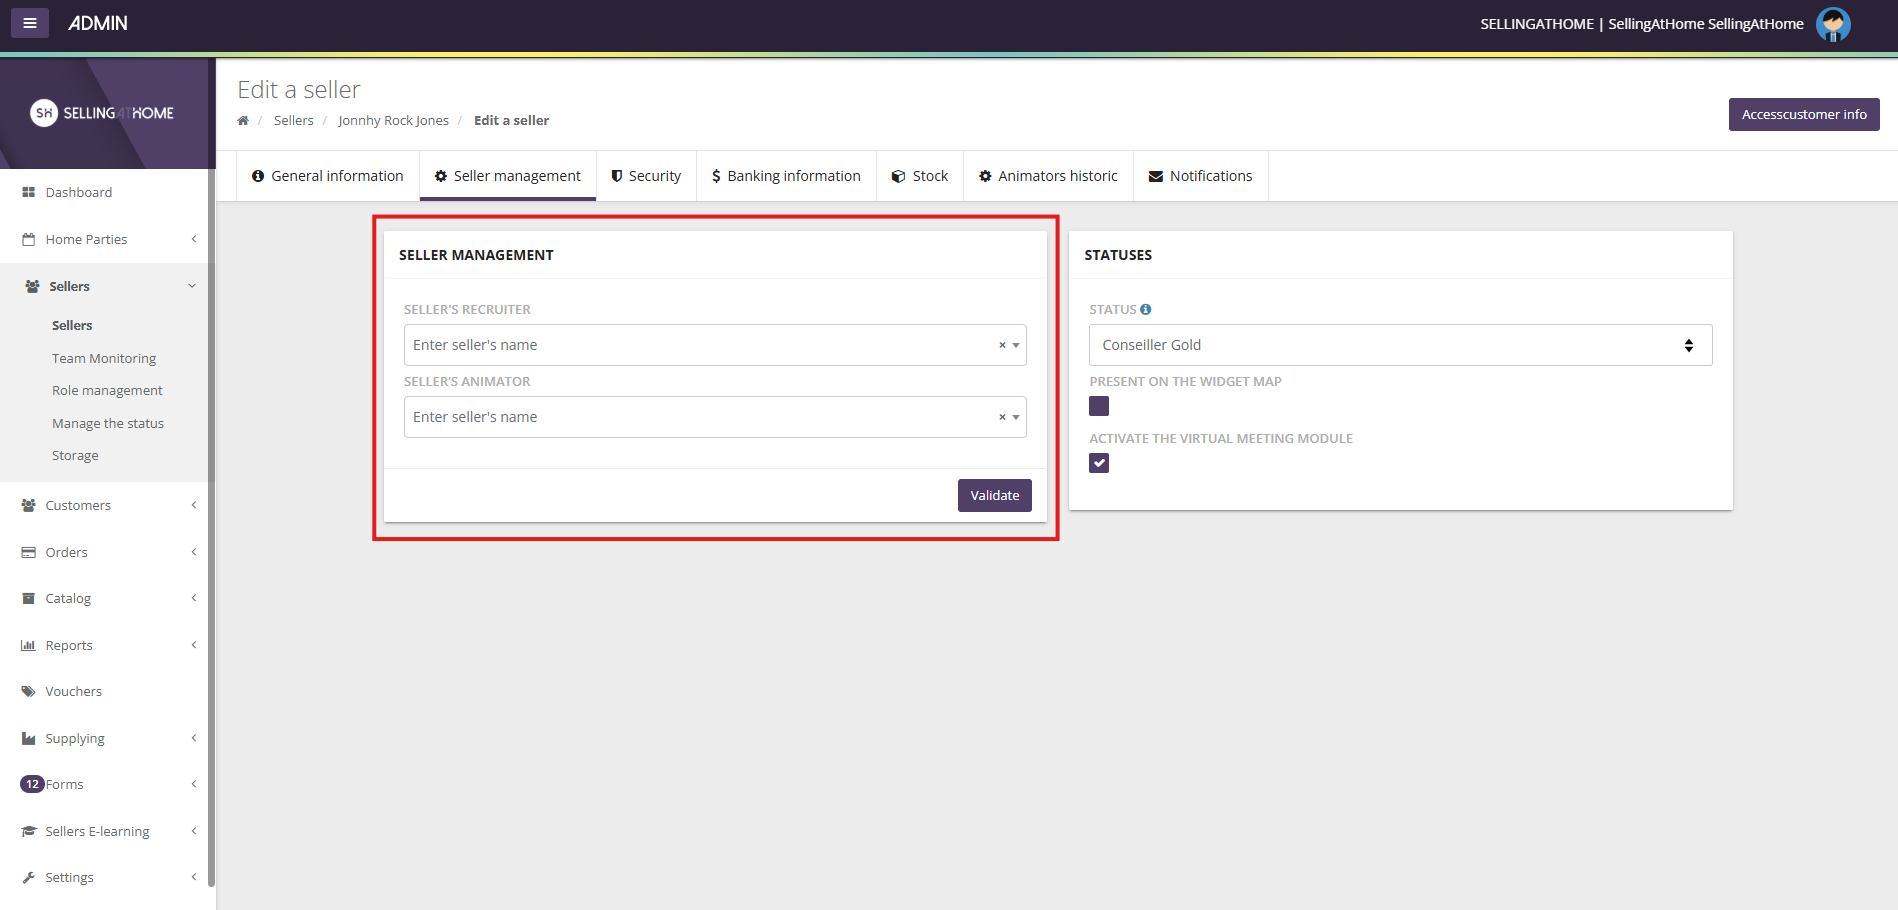The height and width of the screenshot is (910, 1898).
Task: Open the Security tab
Action: click(646, 176)
